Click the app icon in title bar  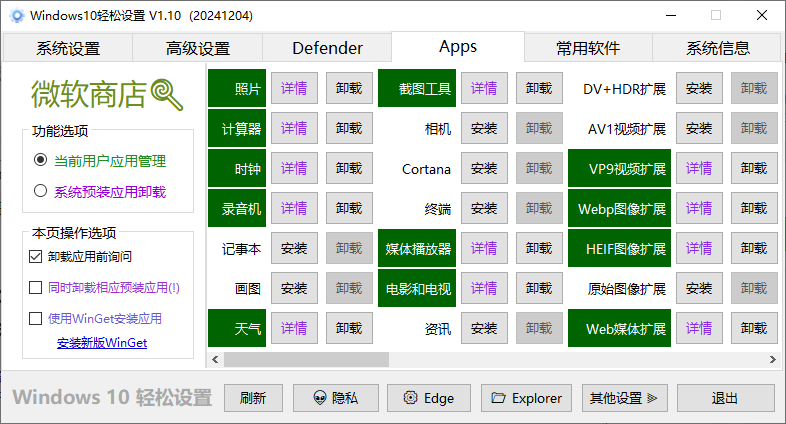[15, 16]
